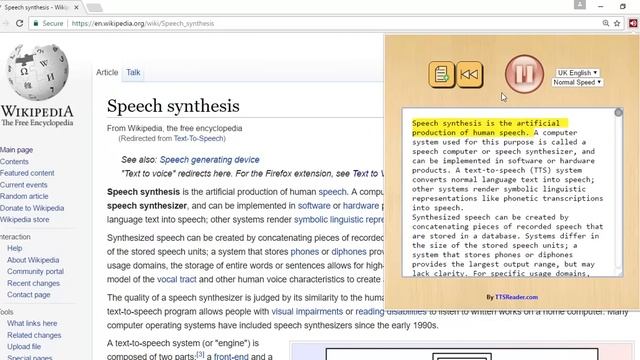Open the Normal Speed dropdown
The width and height of the screenshot is (640, 360).
pyautogui.click(x=577, y=82)
